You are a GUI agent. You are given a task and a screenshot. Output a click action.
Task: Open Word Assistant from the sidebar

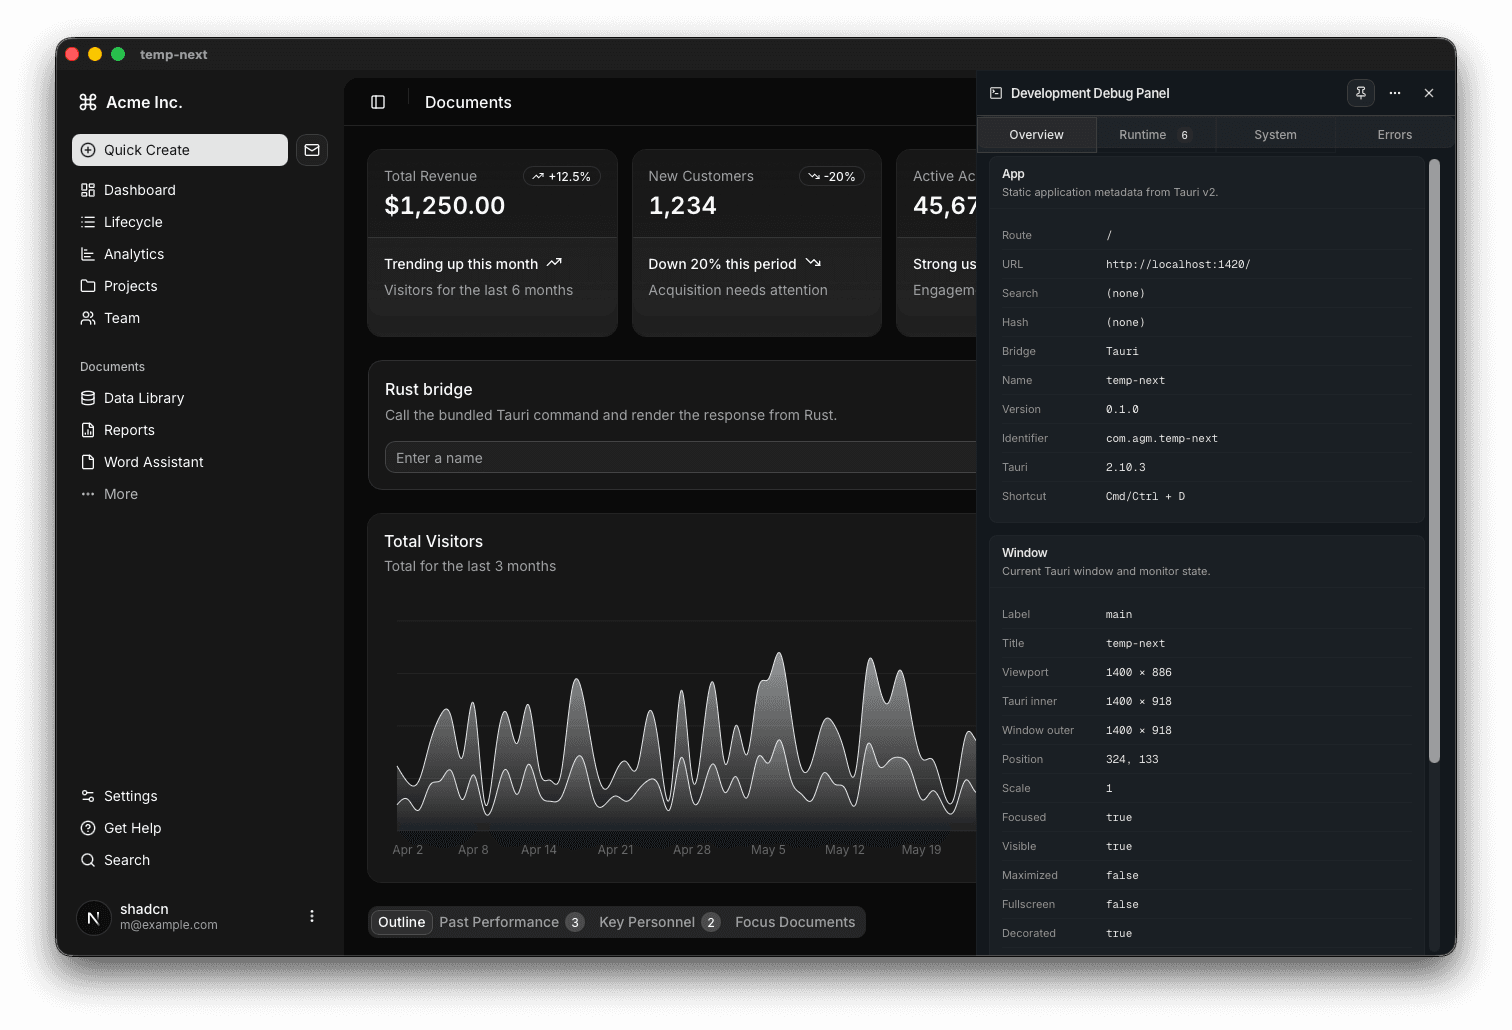153,462
